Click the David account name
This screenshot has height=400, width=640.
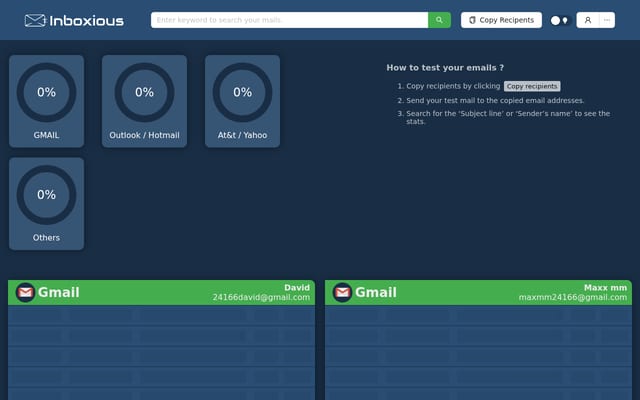tap(297, 288)
